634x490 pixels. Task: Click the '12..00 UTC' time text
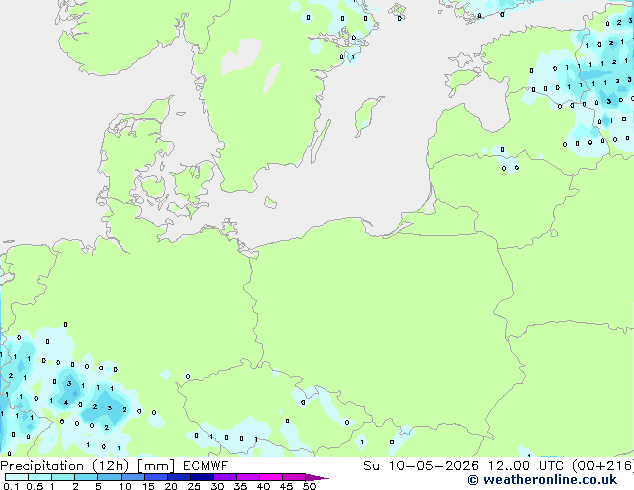click(x=526, y=466)
